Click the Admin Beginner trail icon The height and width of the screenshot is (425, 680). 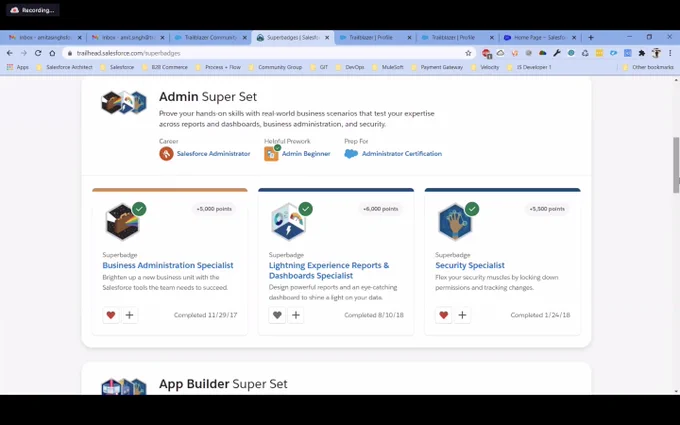click(x=272, y=153)
